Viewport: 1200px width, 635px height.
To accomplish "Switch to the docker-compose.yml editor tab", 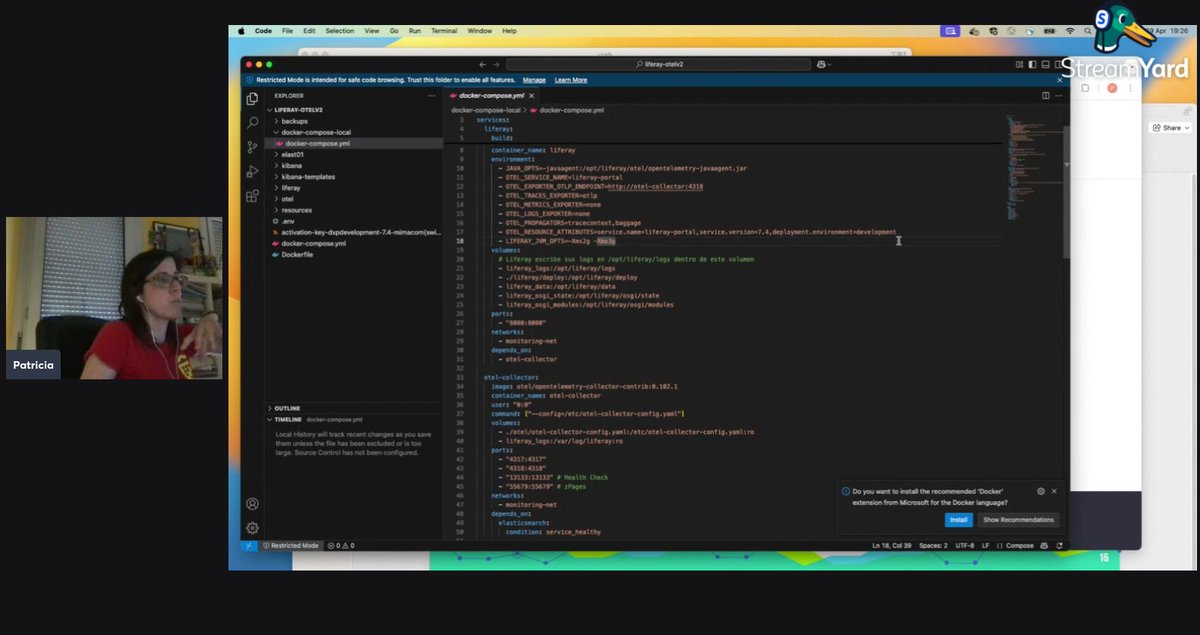I will click(491, 96).
